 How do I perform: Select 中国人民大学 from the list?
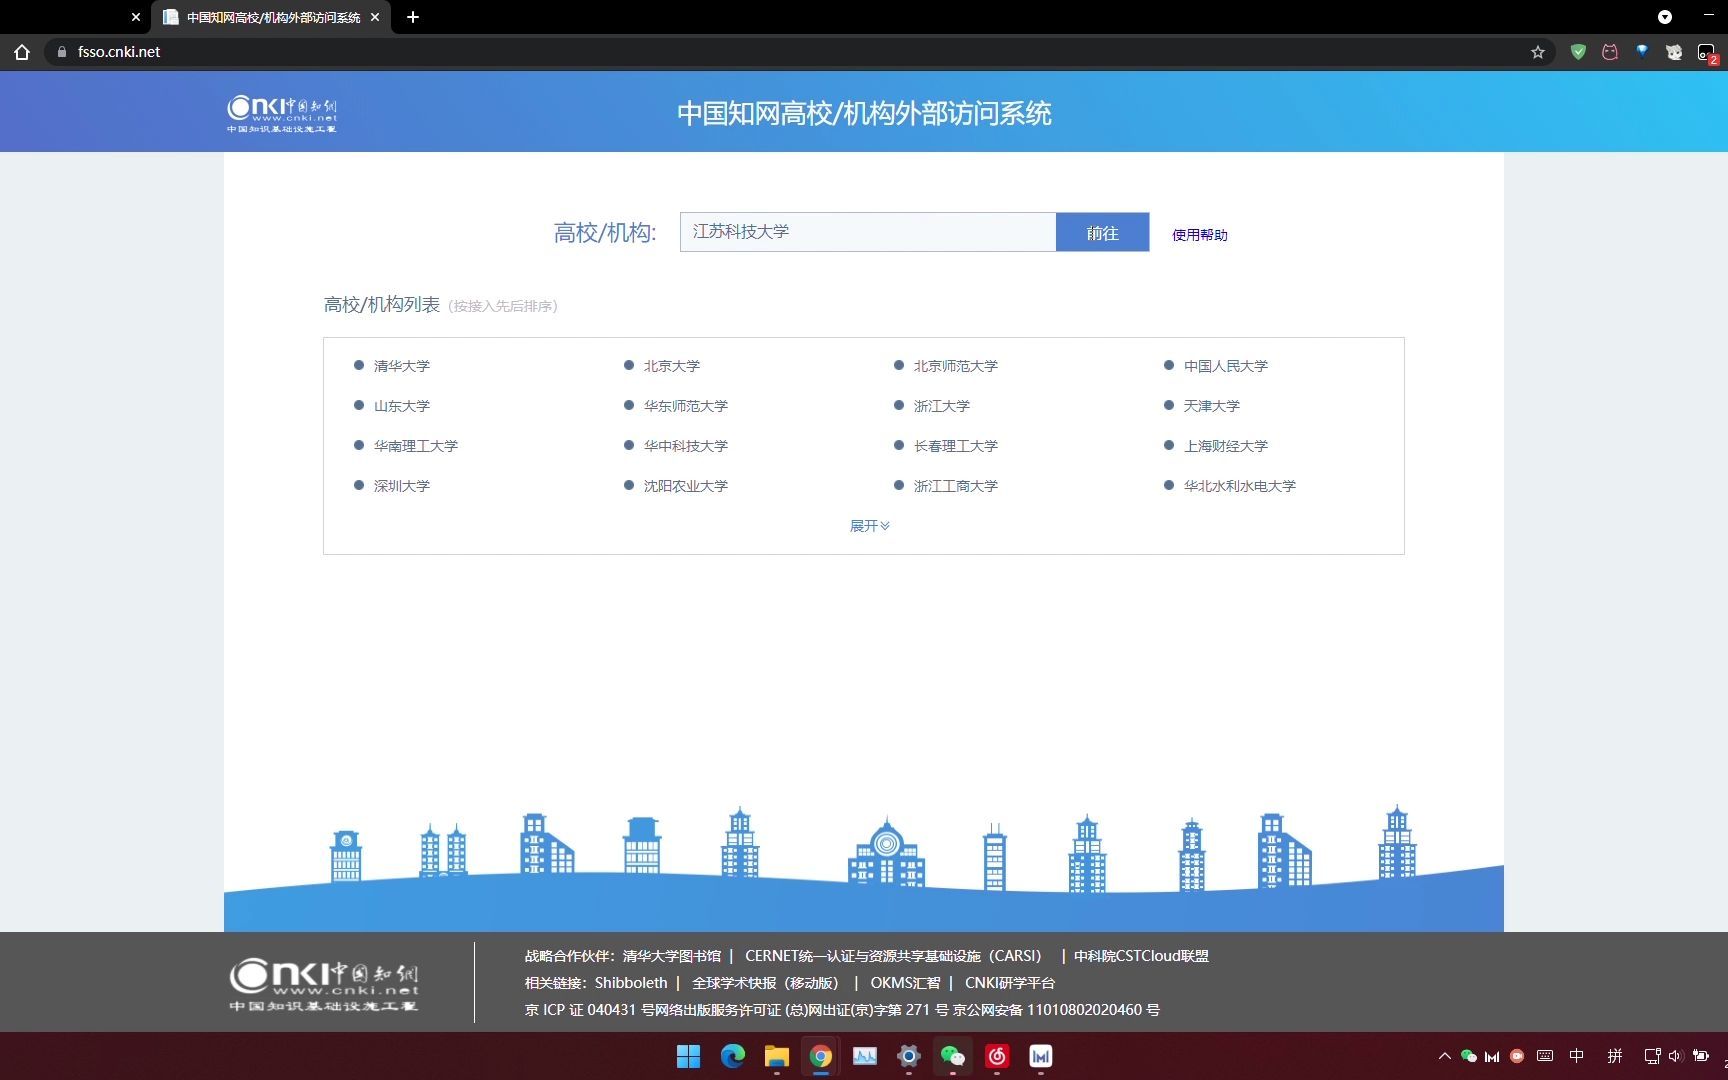pos(1226,366)
